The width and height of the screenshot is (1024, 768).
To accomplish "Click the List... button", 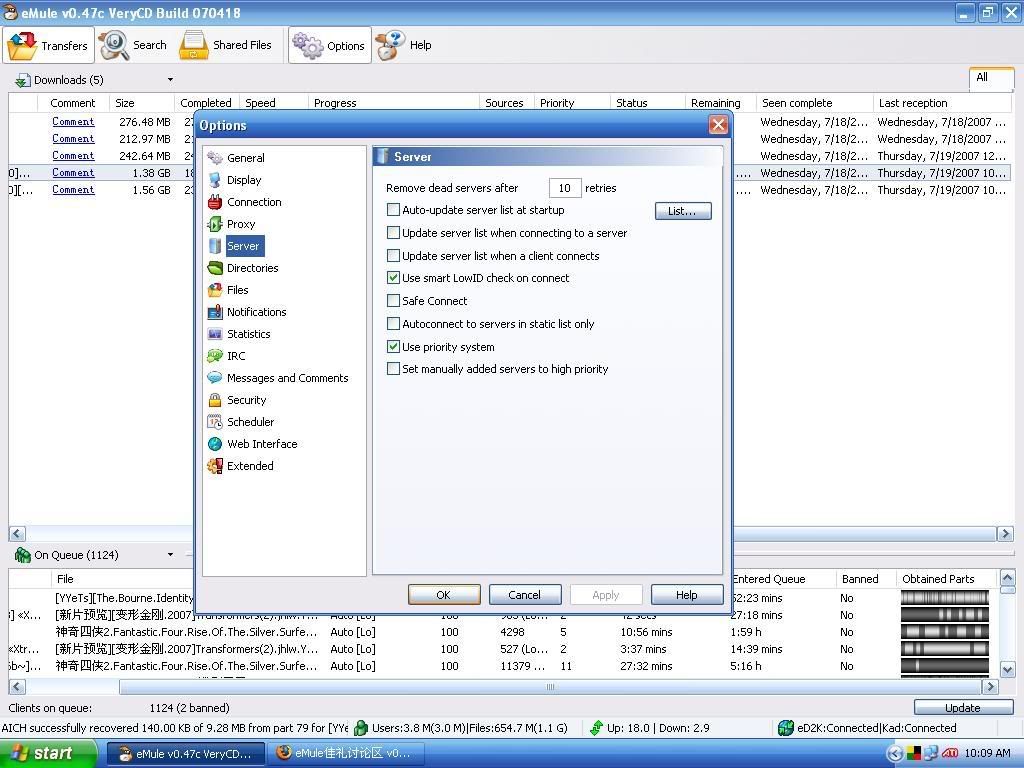I will click(x=682, y=211).
